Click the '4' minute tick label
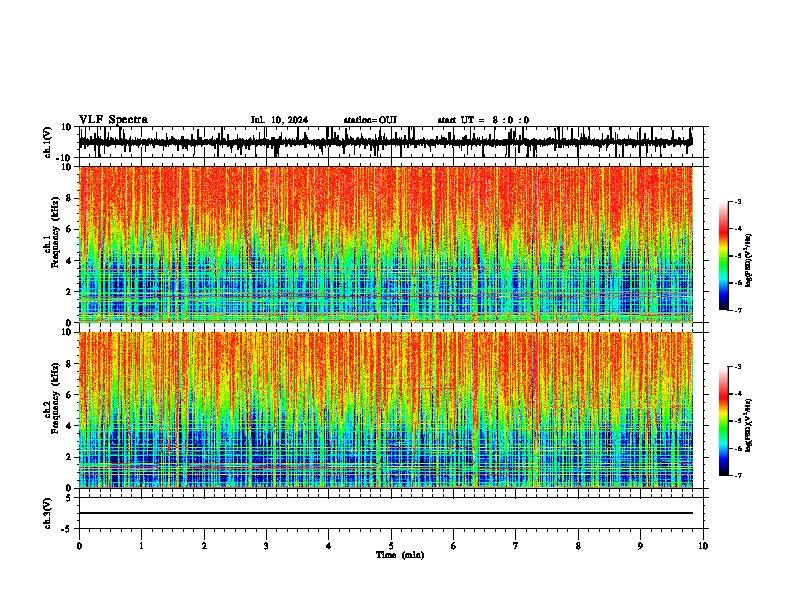Screen dimensions: 792x612 329,546
